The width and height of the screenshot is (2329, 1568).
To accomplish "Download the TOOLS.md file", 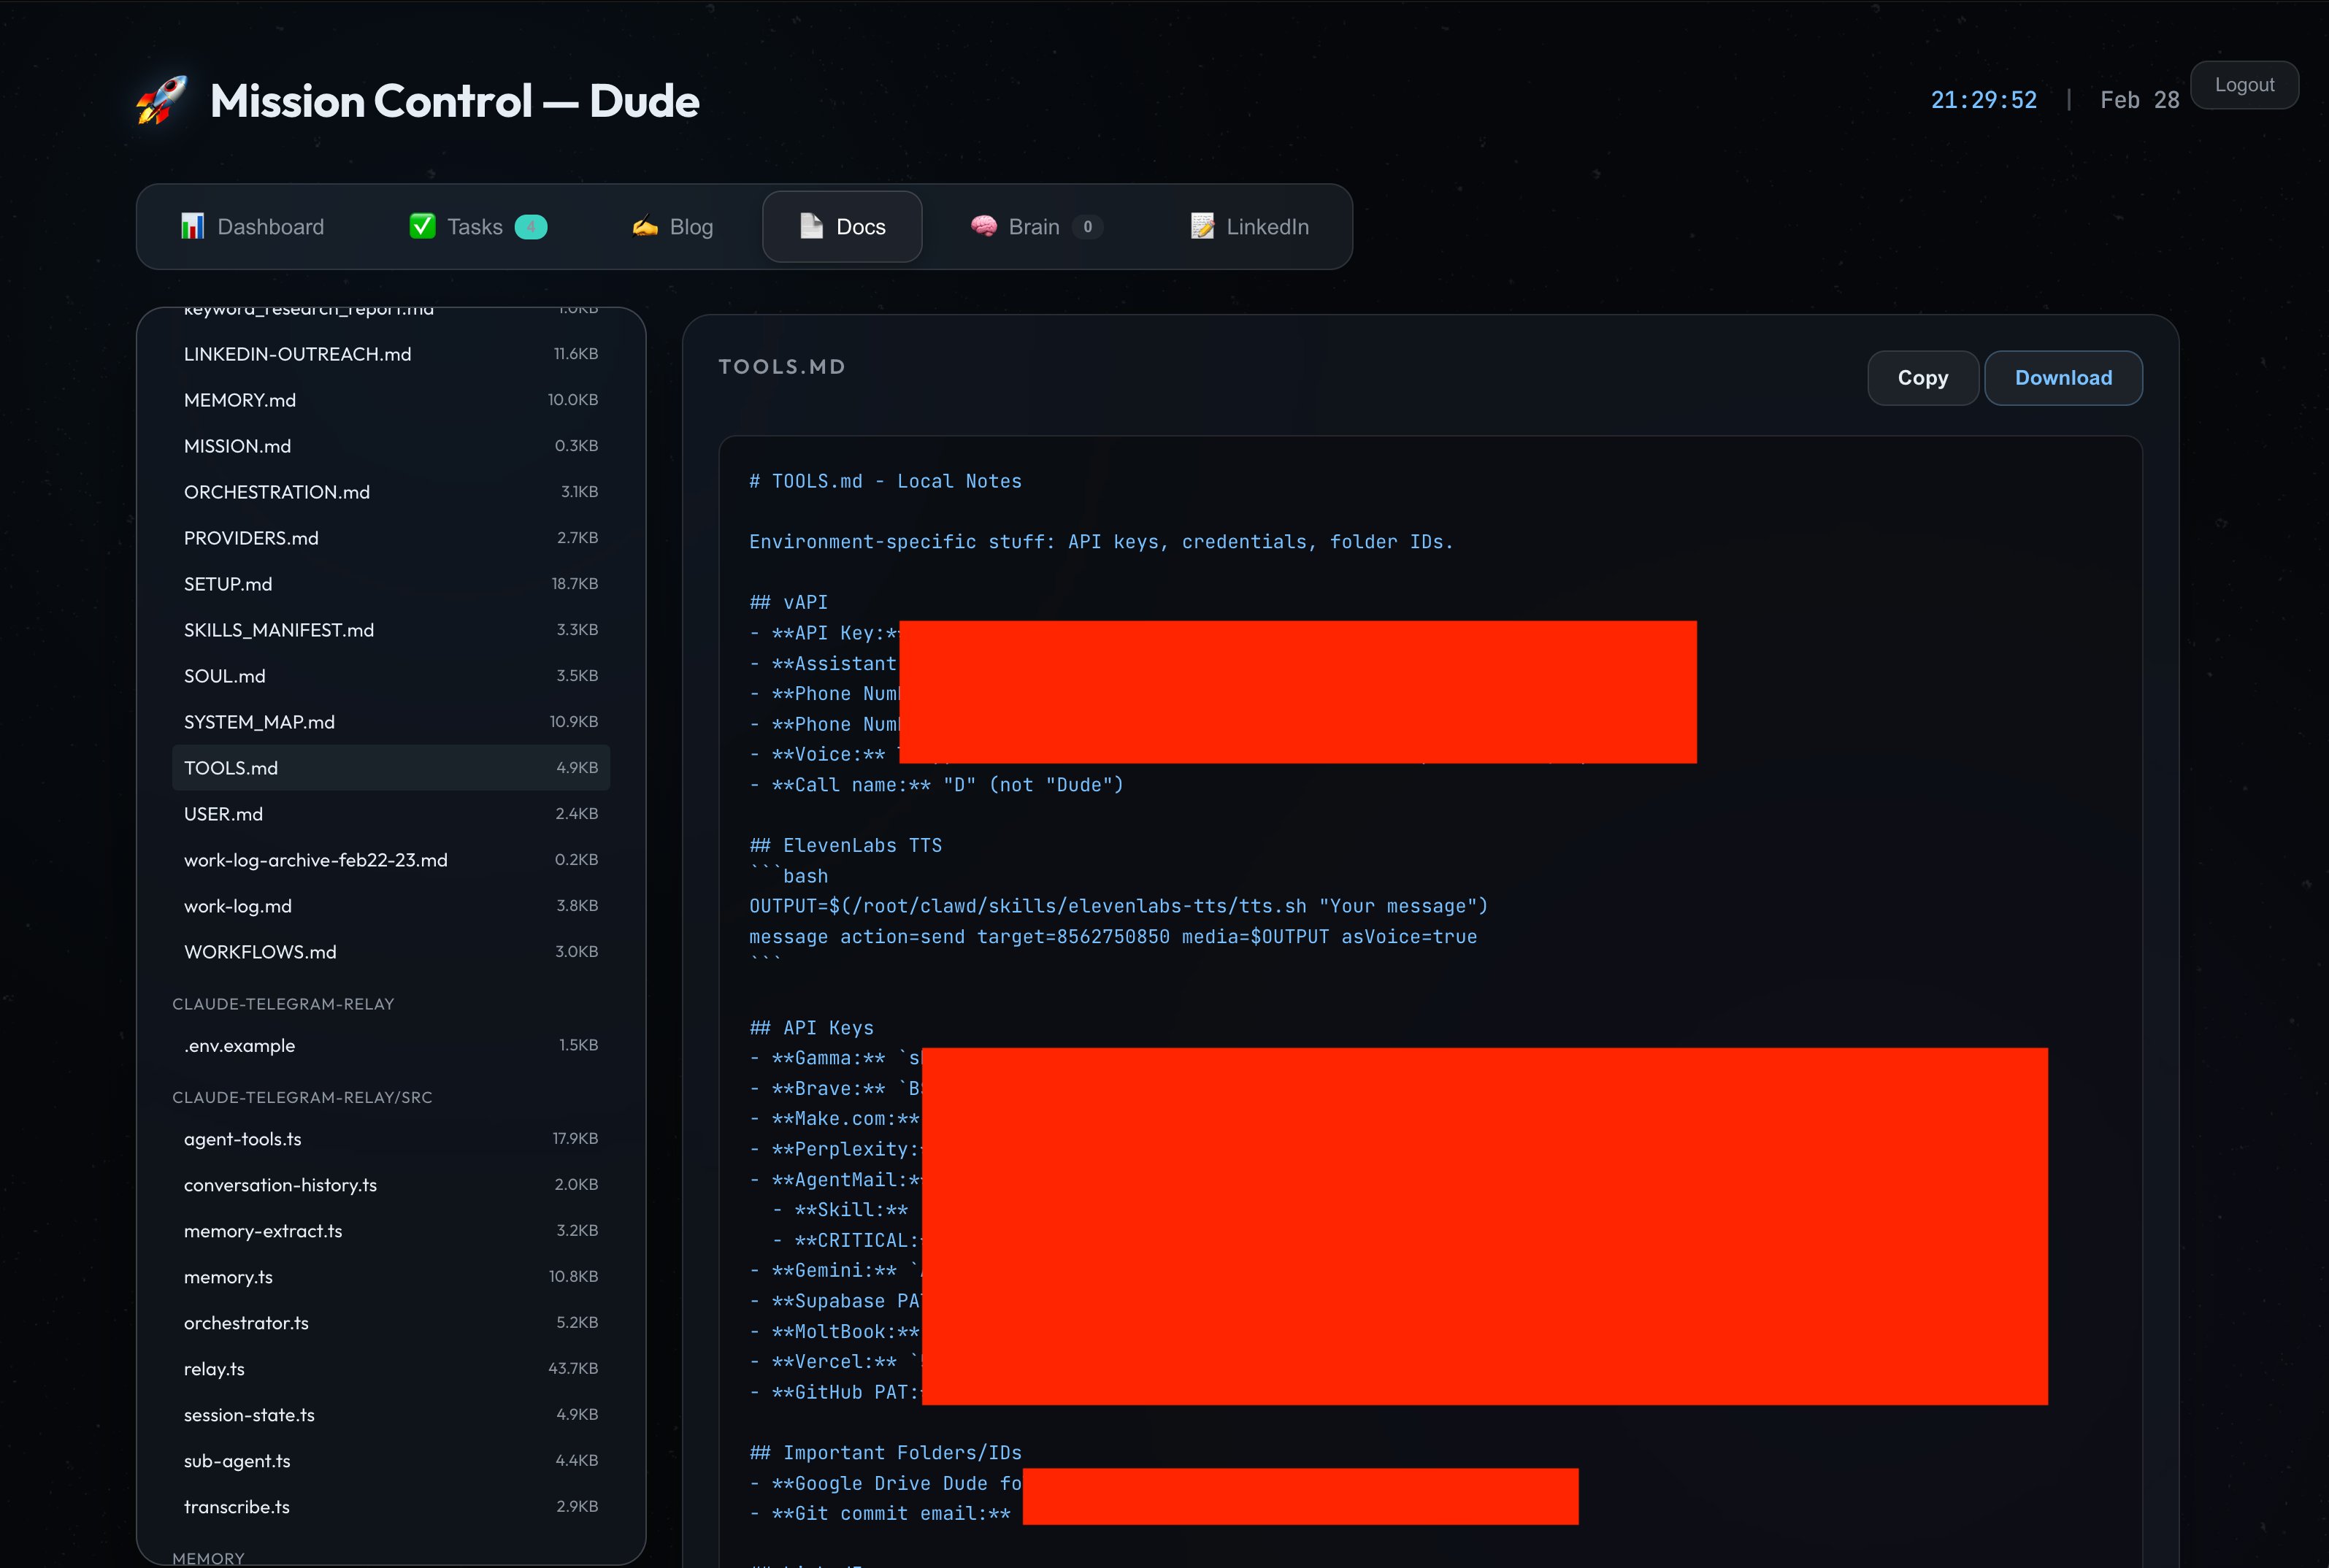I will (x=2063, y=378).
